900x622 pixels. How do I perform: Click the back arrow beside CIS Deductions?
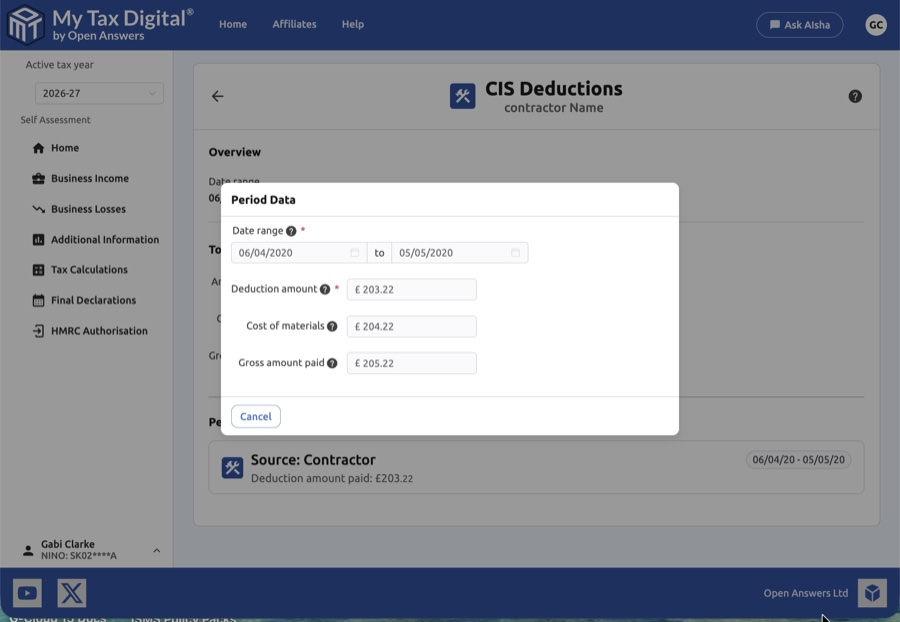[x=217, y=96]
